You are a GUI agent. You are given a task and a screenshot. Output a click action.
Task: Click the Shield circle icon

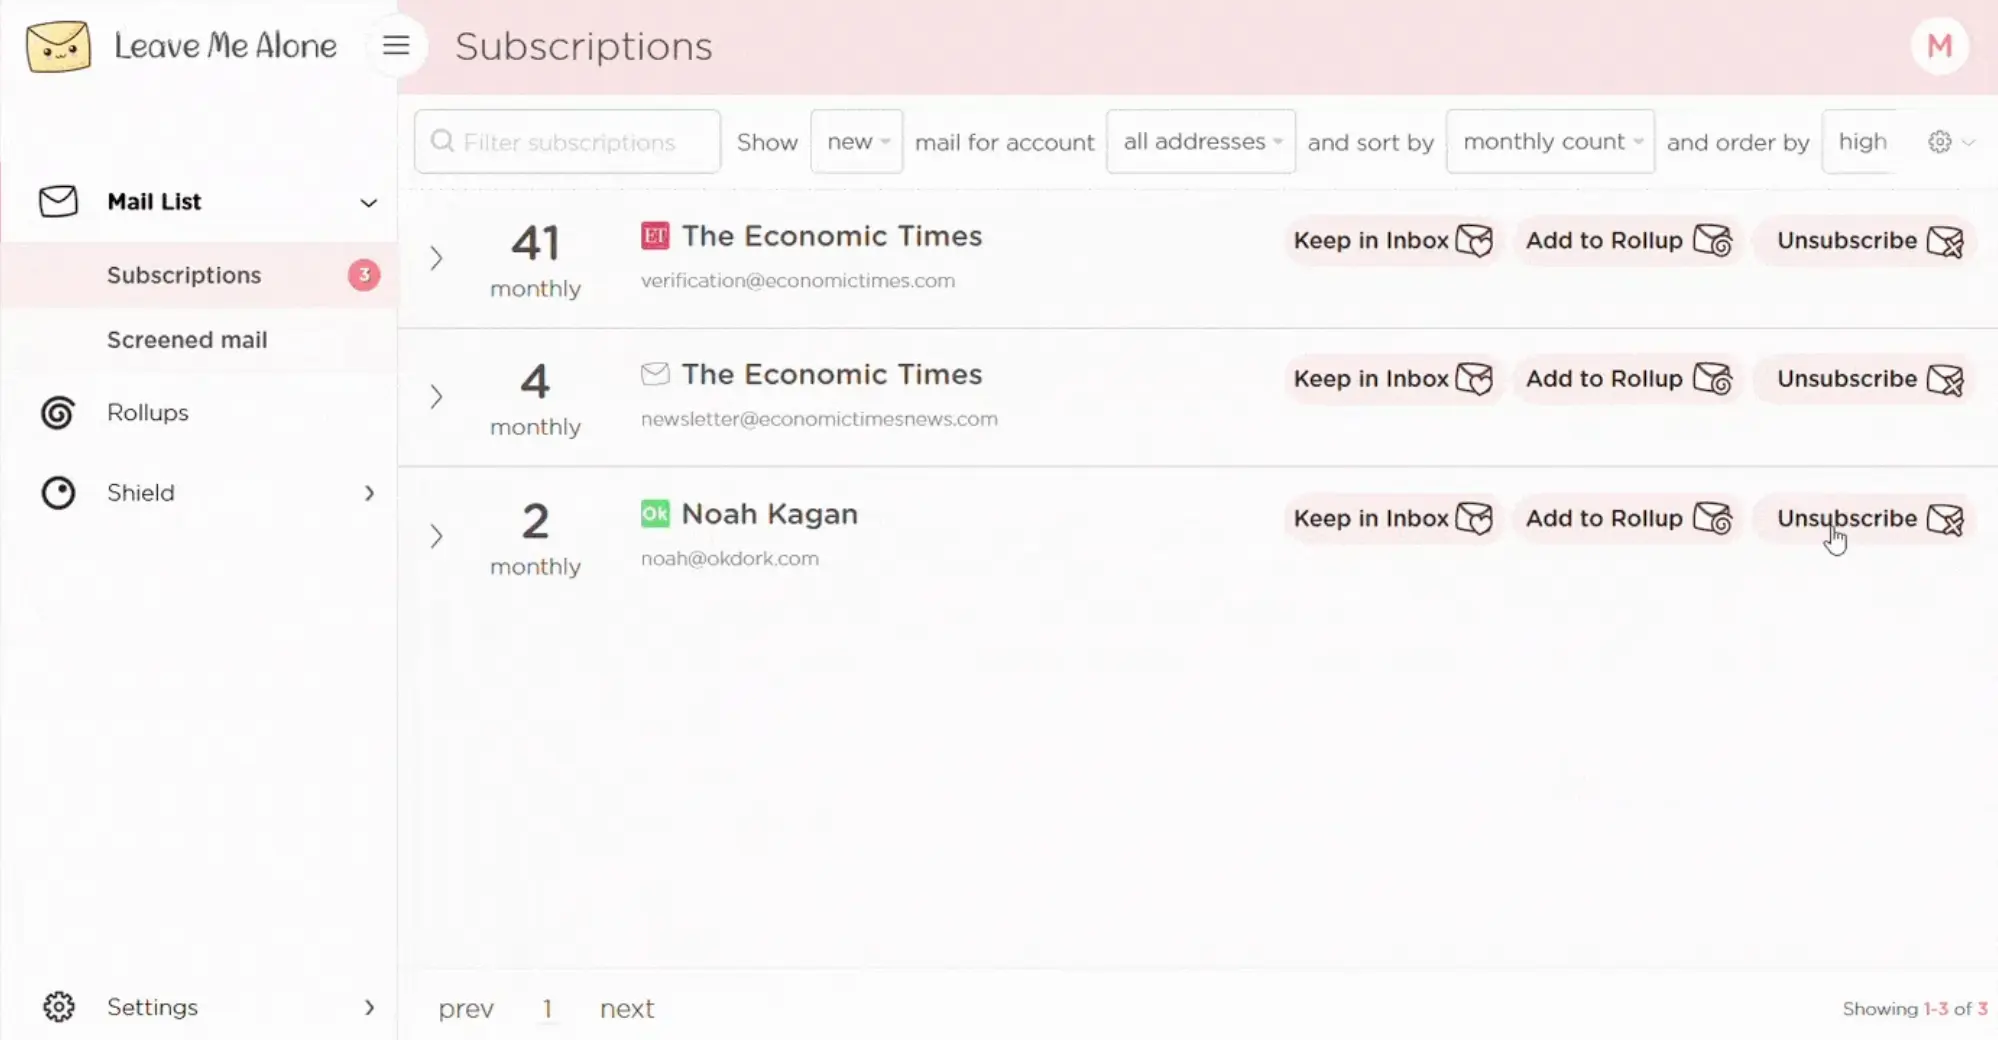[x=58, y=493]
